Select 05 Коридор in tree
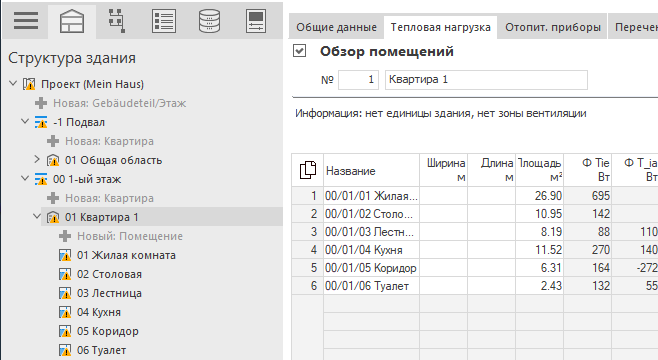Screen dimensions: 658x360 [107, 331]
